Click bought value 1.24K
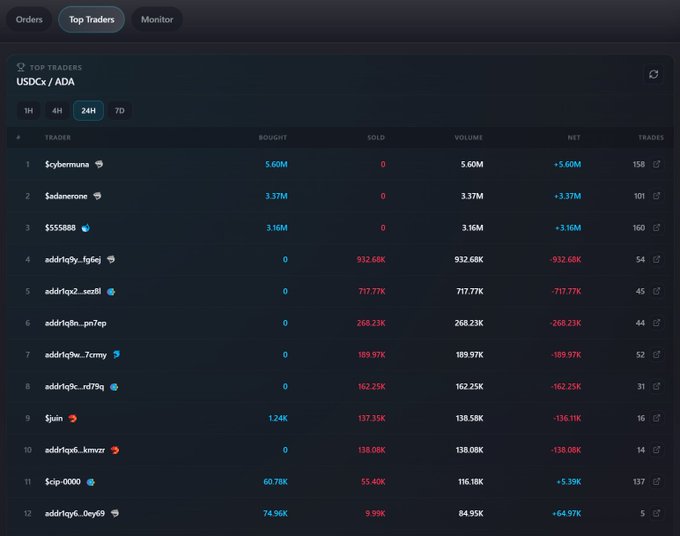 (x=278, y=418)
